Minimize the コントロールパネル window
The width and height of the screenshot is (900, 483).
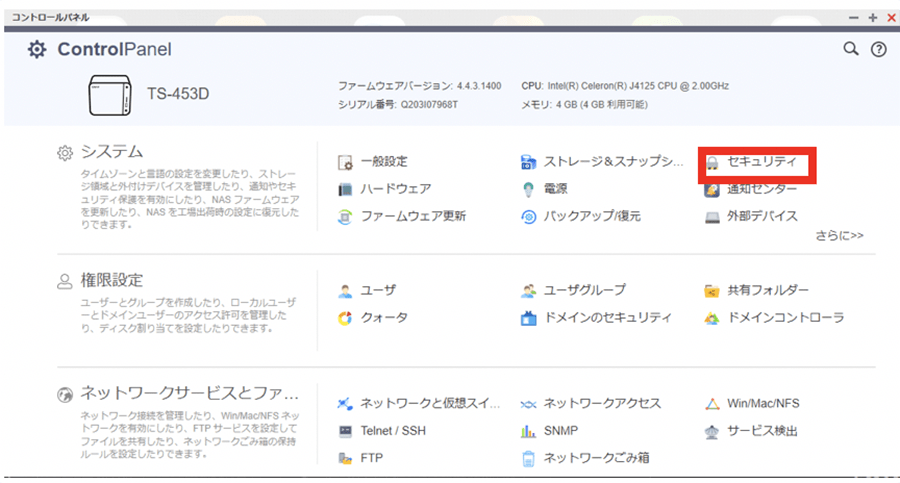pyautogui.click(x=854, y=18)
